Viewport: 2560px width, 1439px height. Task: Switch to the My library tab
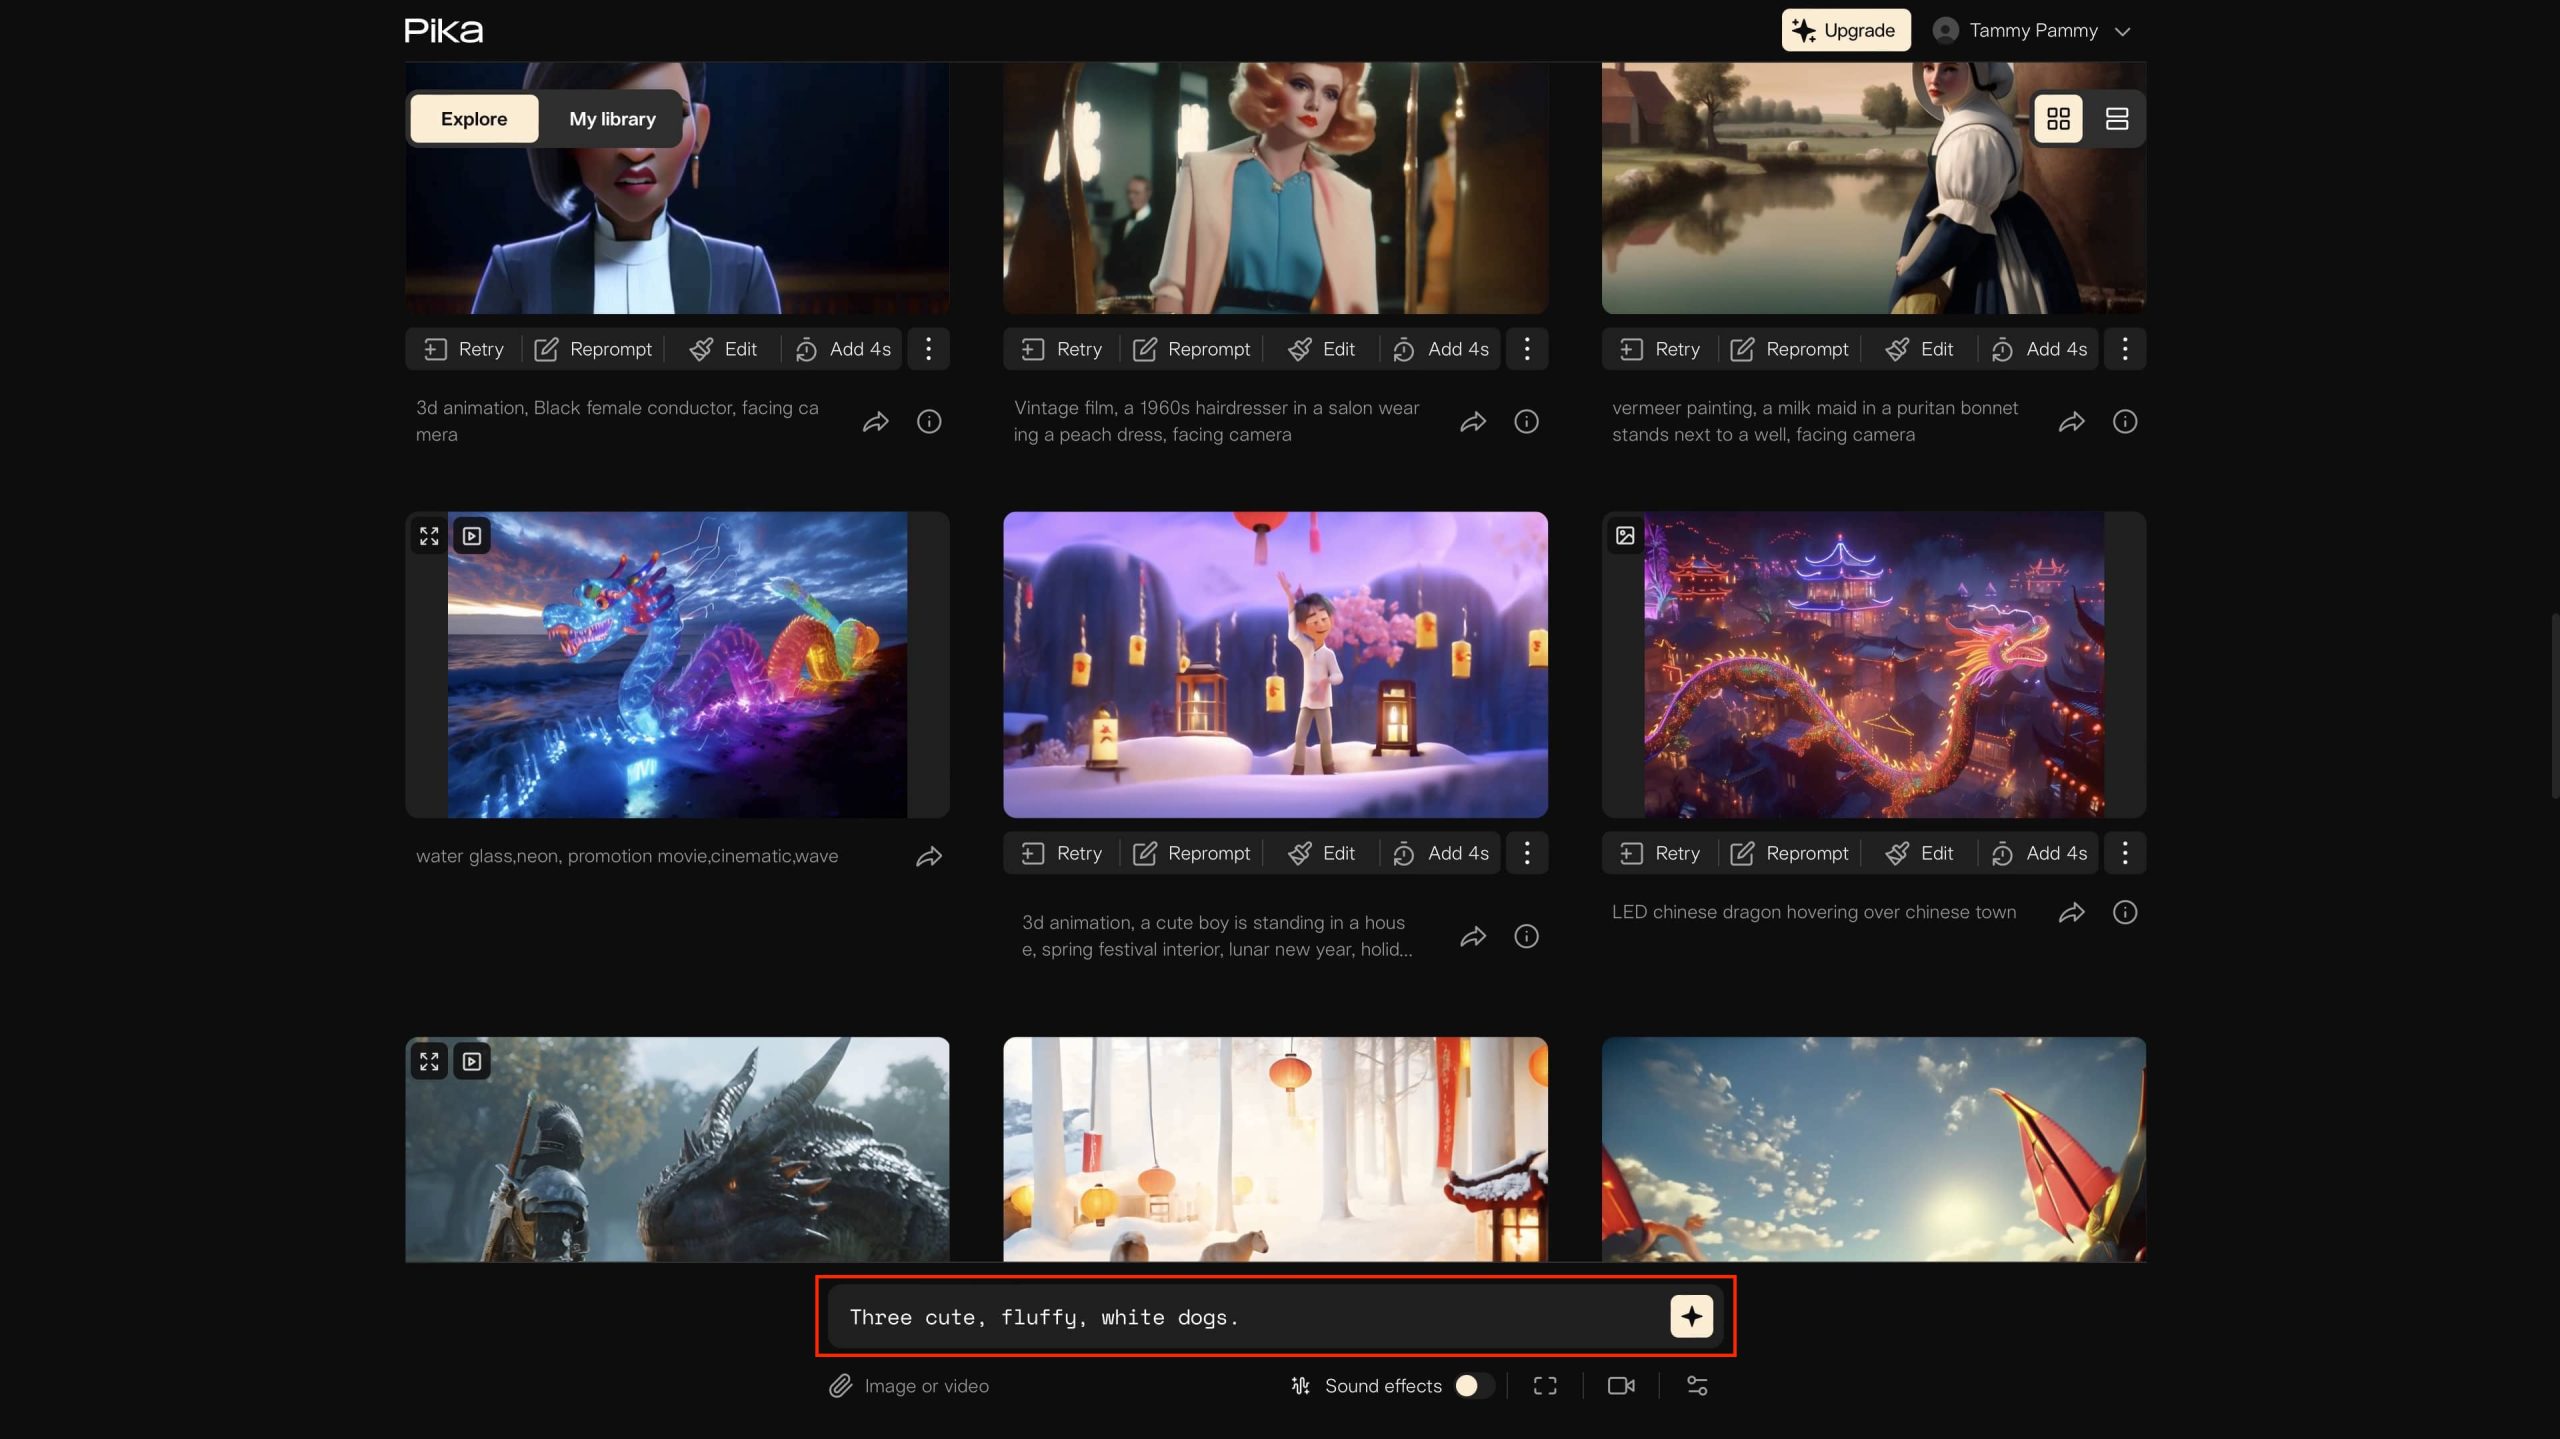pyautogui.click(x=612, y=119)
